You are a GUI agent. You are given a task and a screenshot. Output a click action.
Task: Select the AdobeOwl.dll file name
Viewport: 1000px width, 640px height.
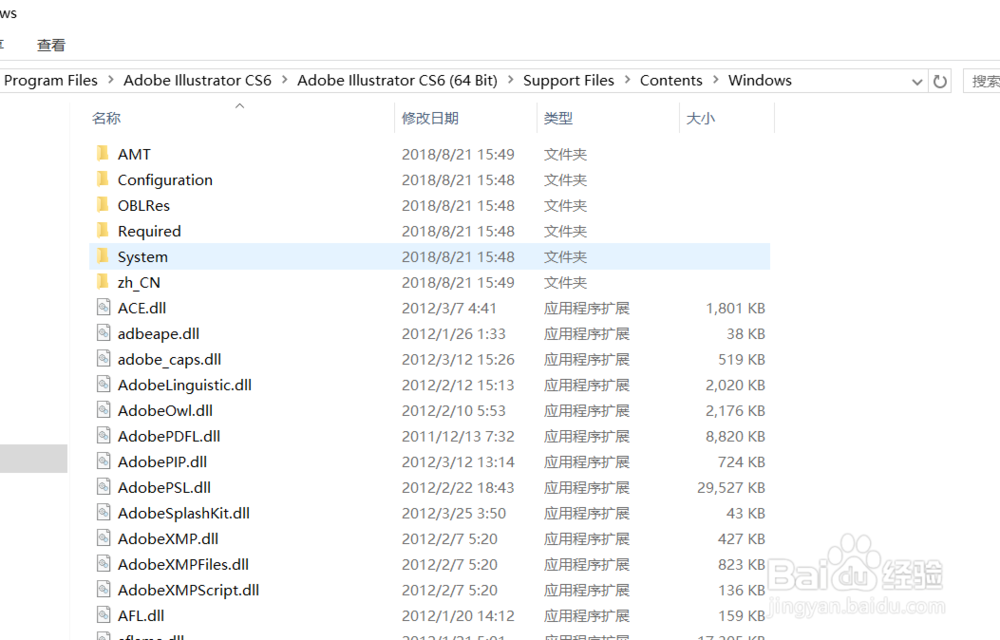pos(165,411)
